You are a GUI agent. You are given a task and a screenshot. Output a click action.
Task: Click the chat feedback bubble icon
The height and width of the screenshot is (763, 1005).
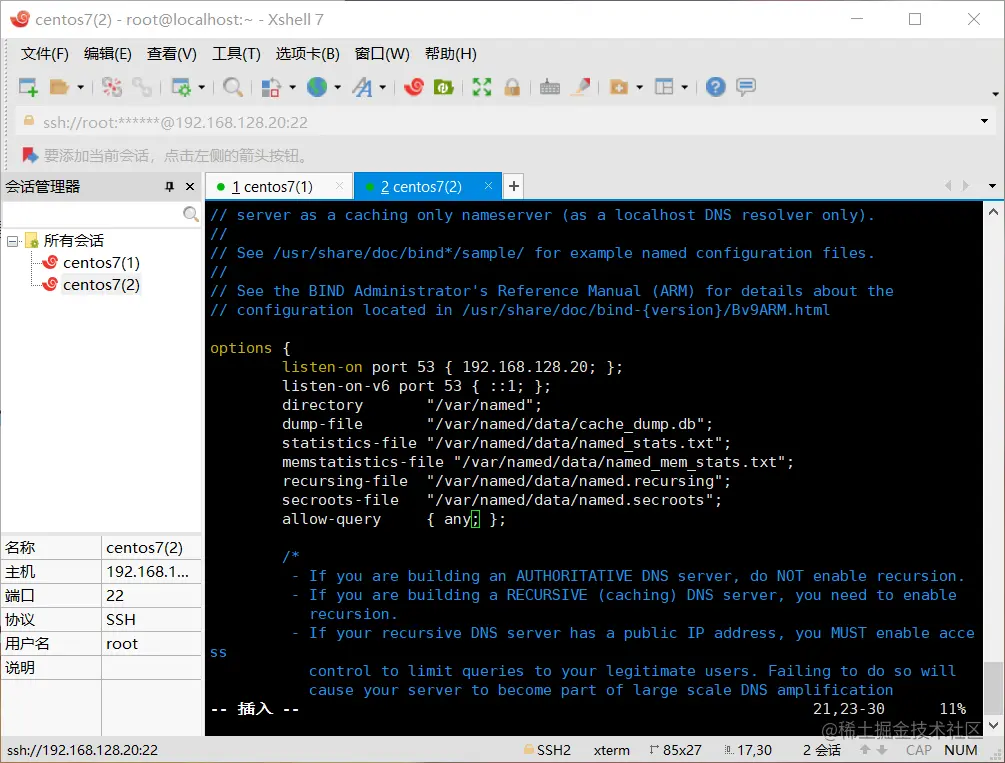(745, 87)
